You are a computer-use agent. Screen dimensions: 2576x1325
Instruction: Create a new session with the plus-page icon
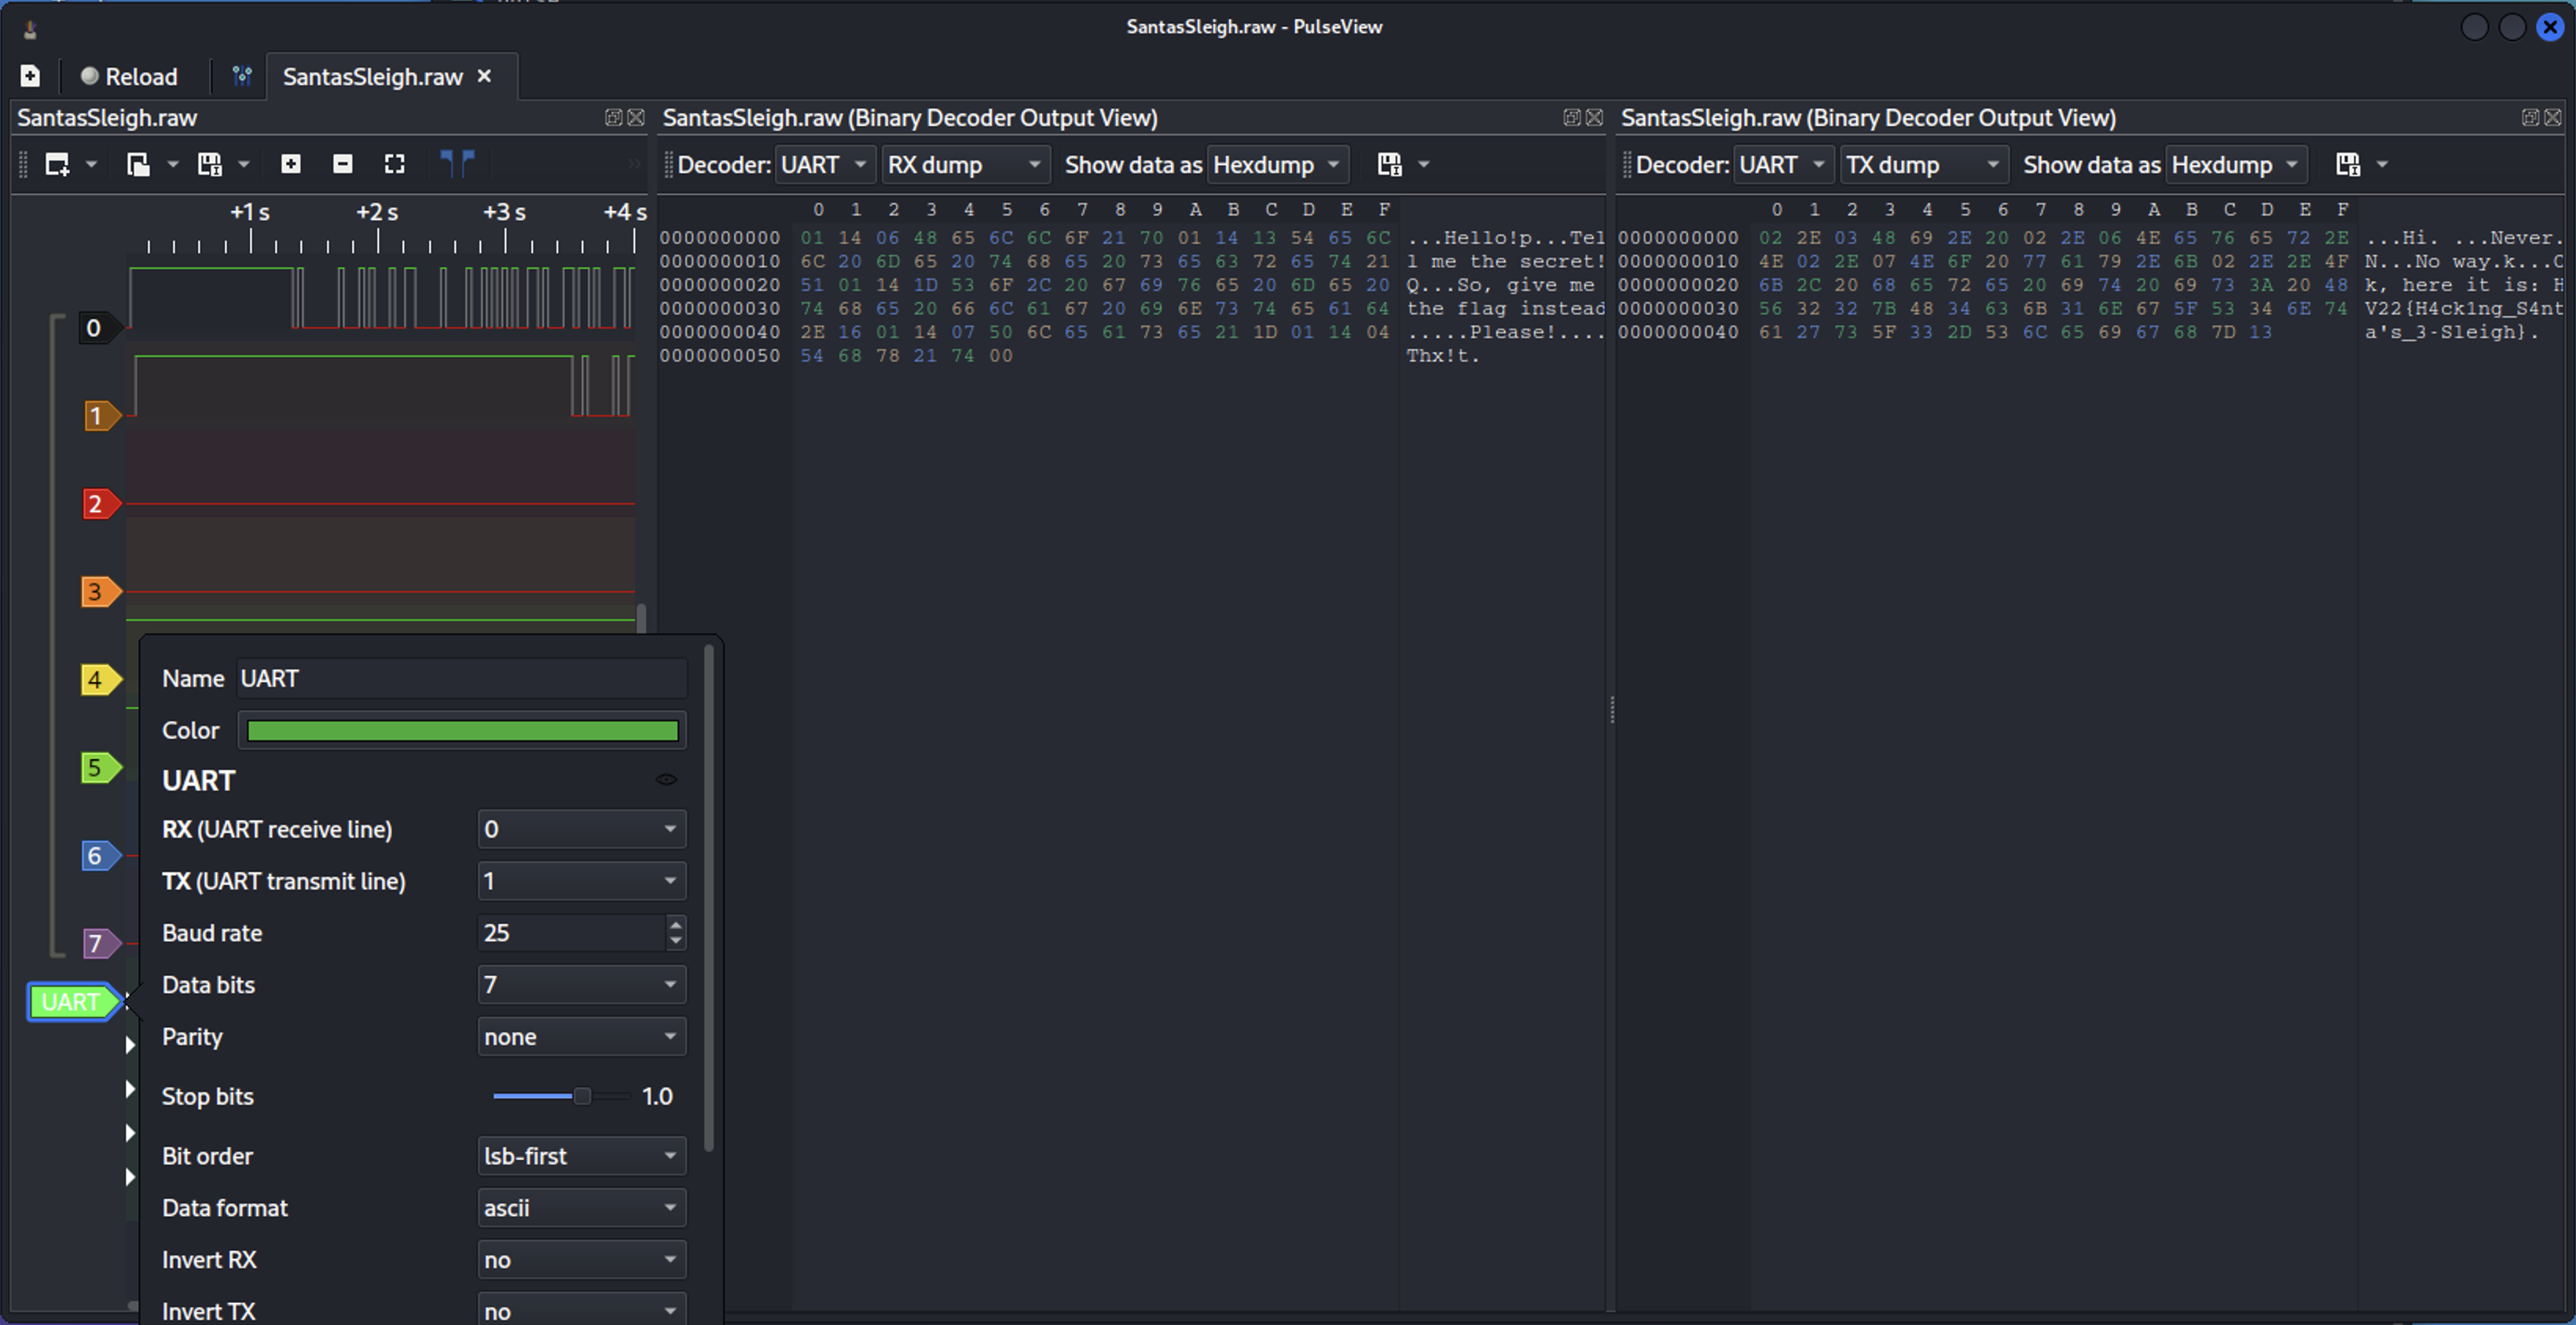coord(30,76)
